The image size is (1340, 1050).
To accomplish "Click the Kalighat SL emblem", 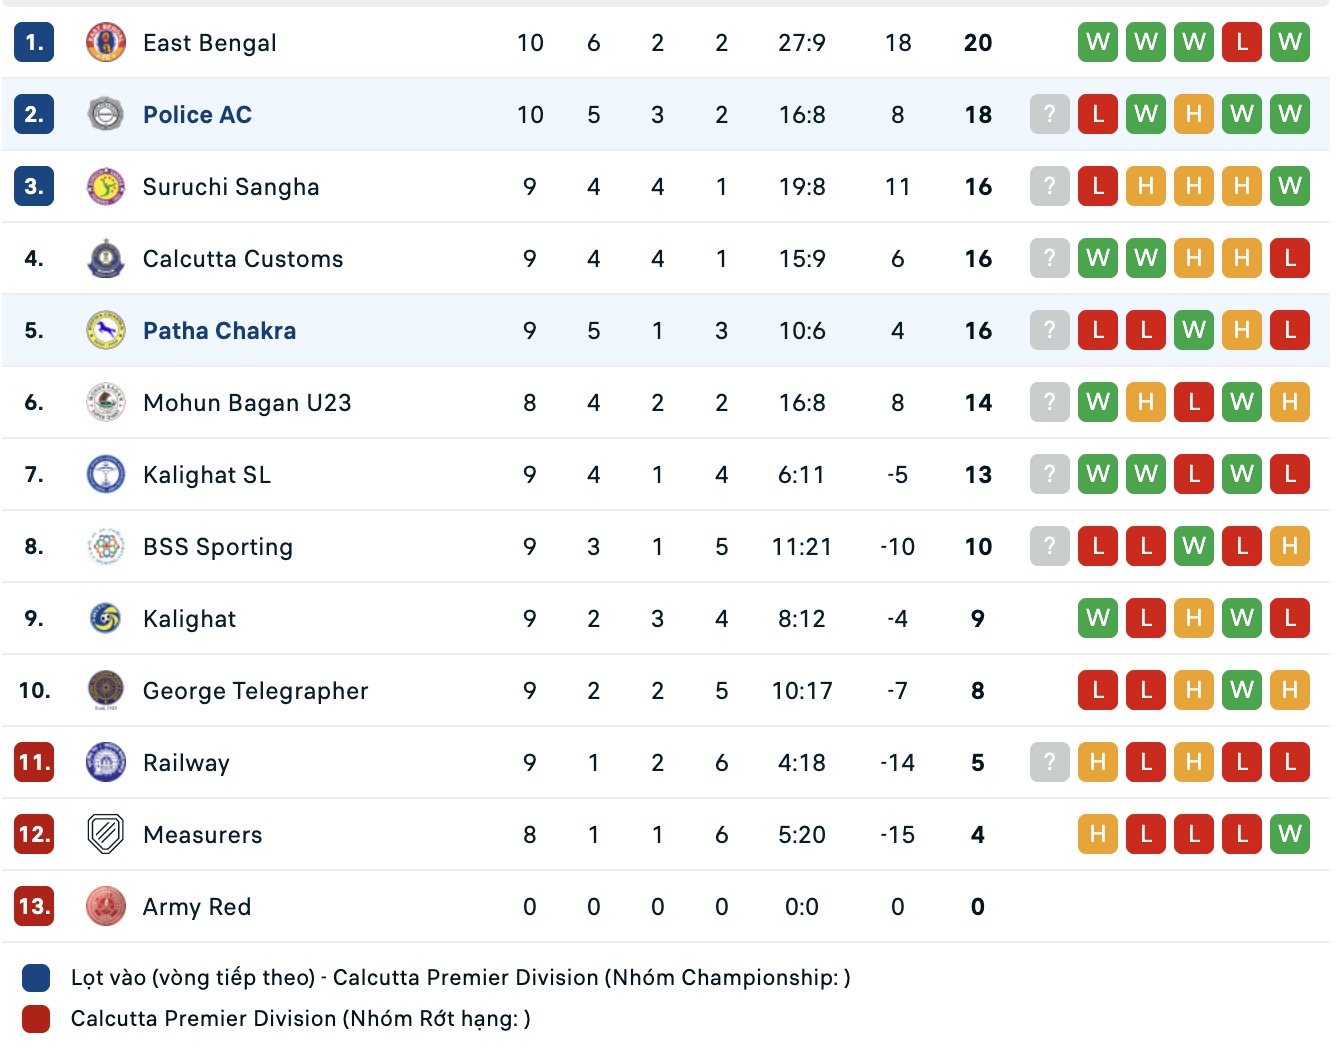I will [x=106, y=475].
